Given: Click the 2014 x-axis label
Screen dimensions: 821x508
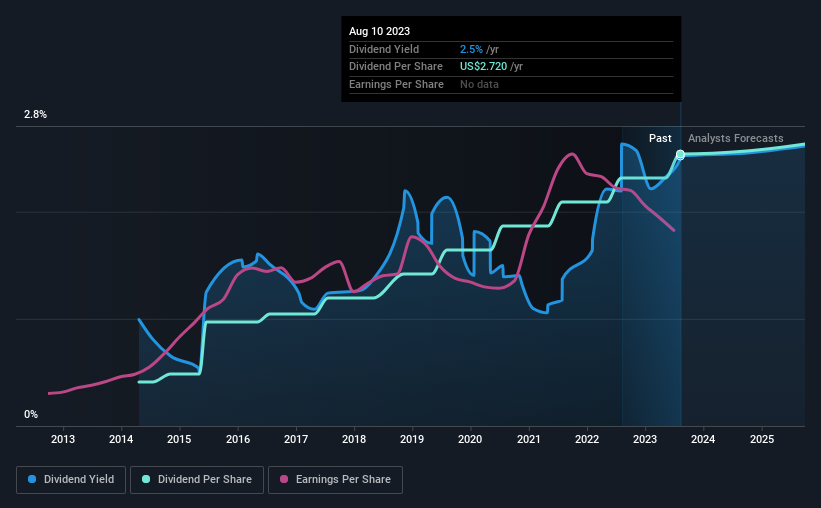Looking at the screenshot, I should pos(121,439).
